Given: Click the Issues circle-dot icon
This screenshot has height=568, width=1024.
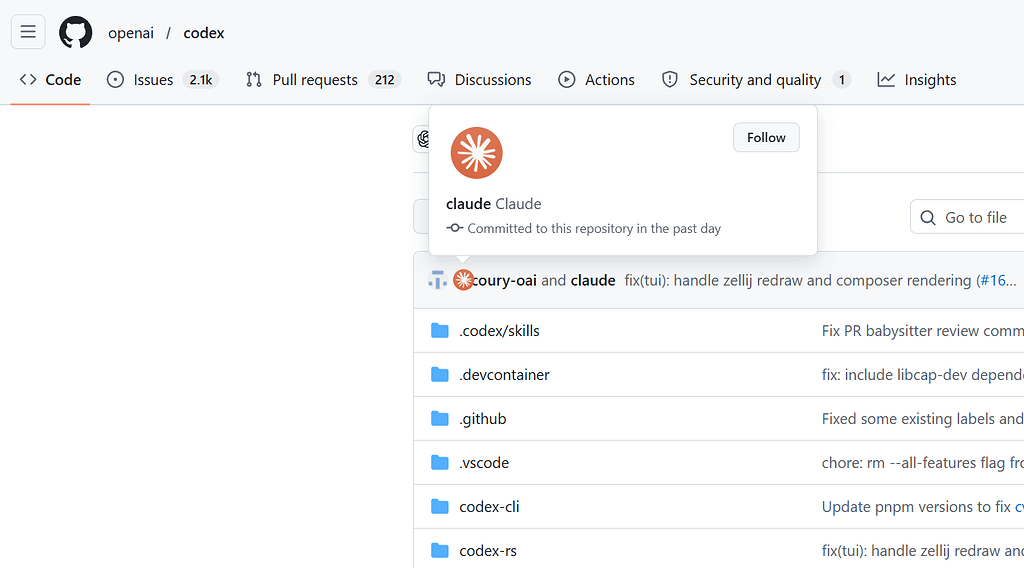Looking at the screenshot, I should point(115,80).
